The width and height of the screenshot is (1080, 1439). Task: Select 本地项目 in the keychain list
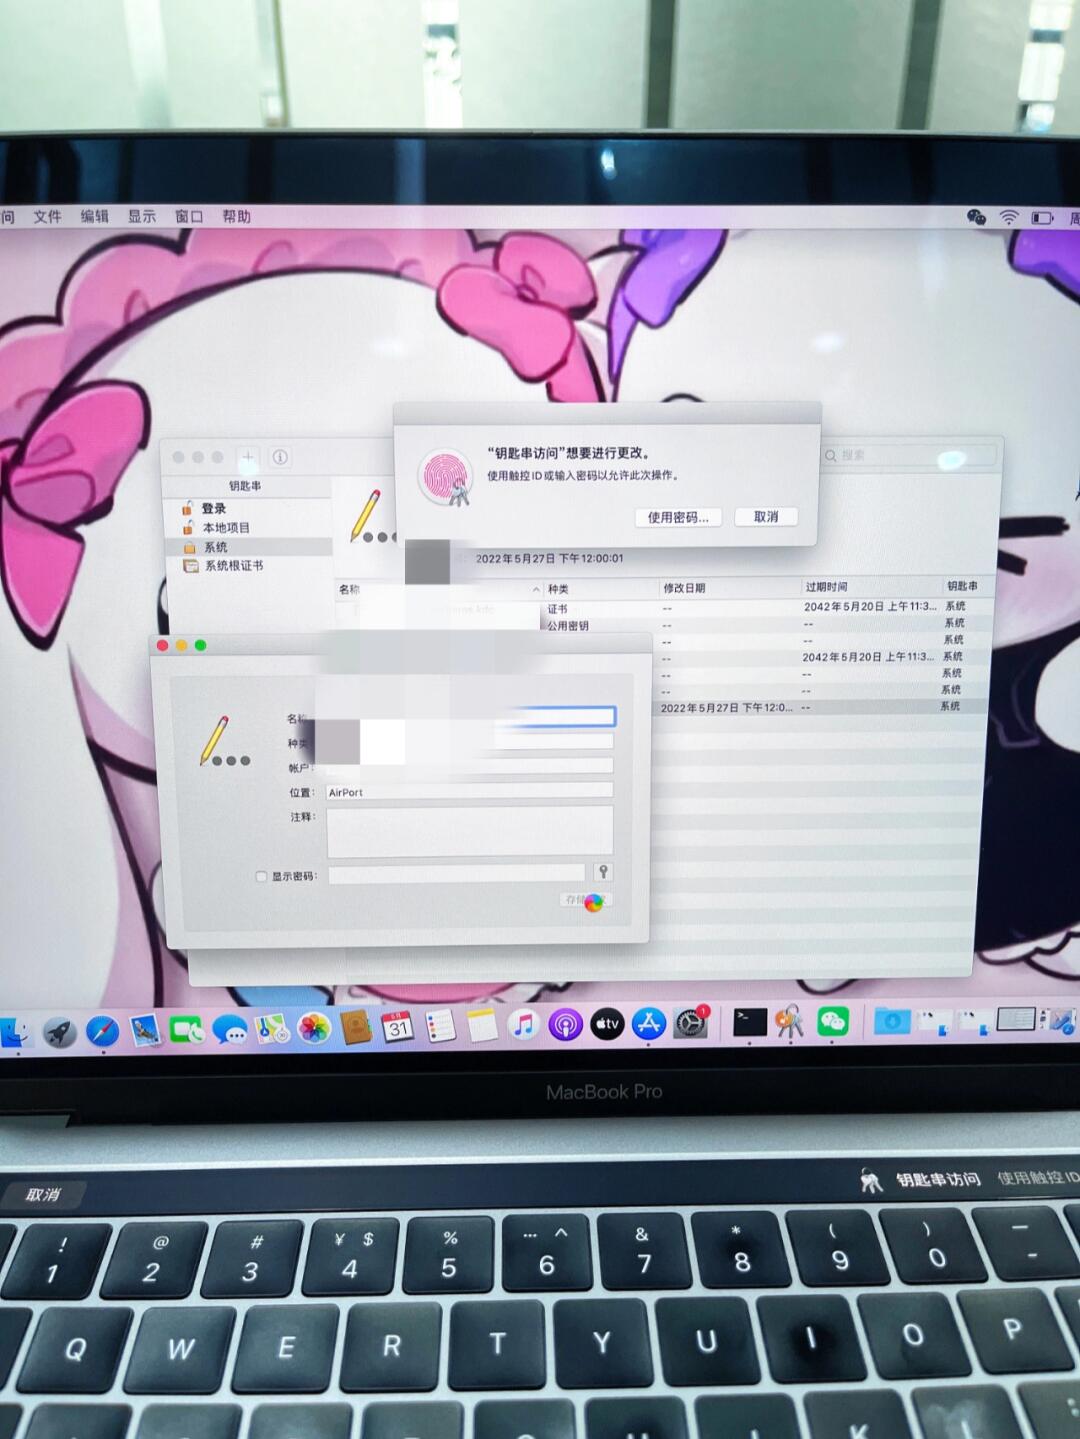(x=226, y=527)
